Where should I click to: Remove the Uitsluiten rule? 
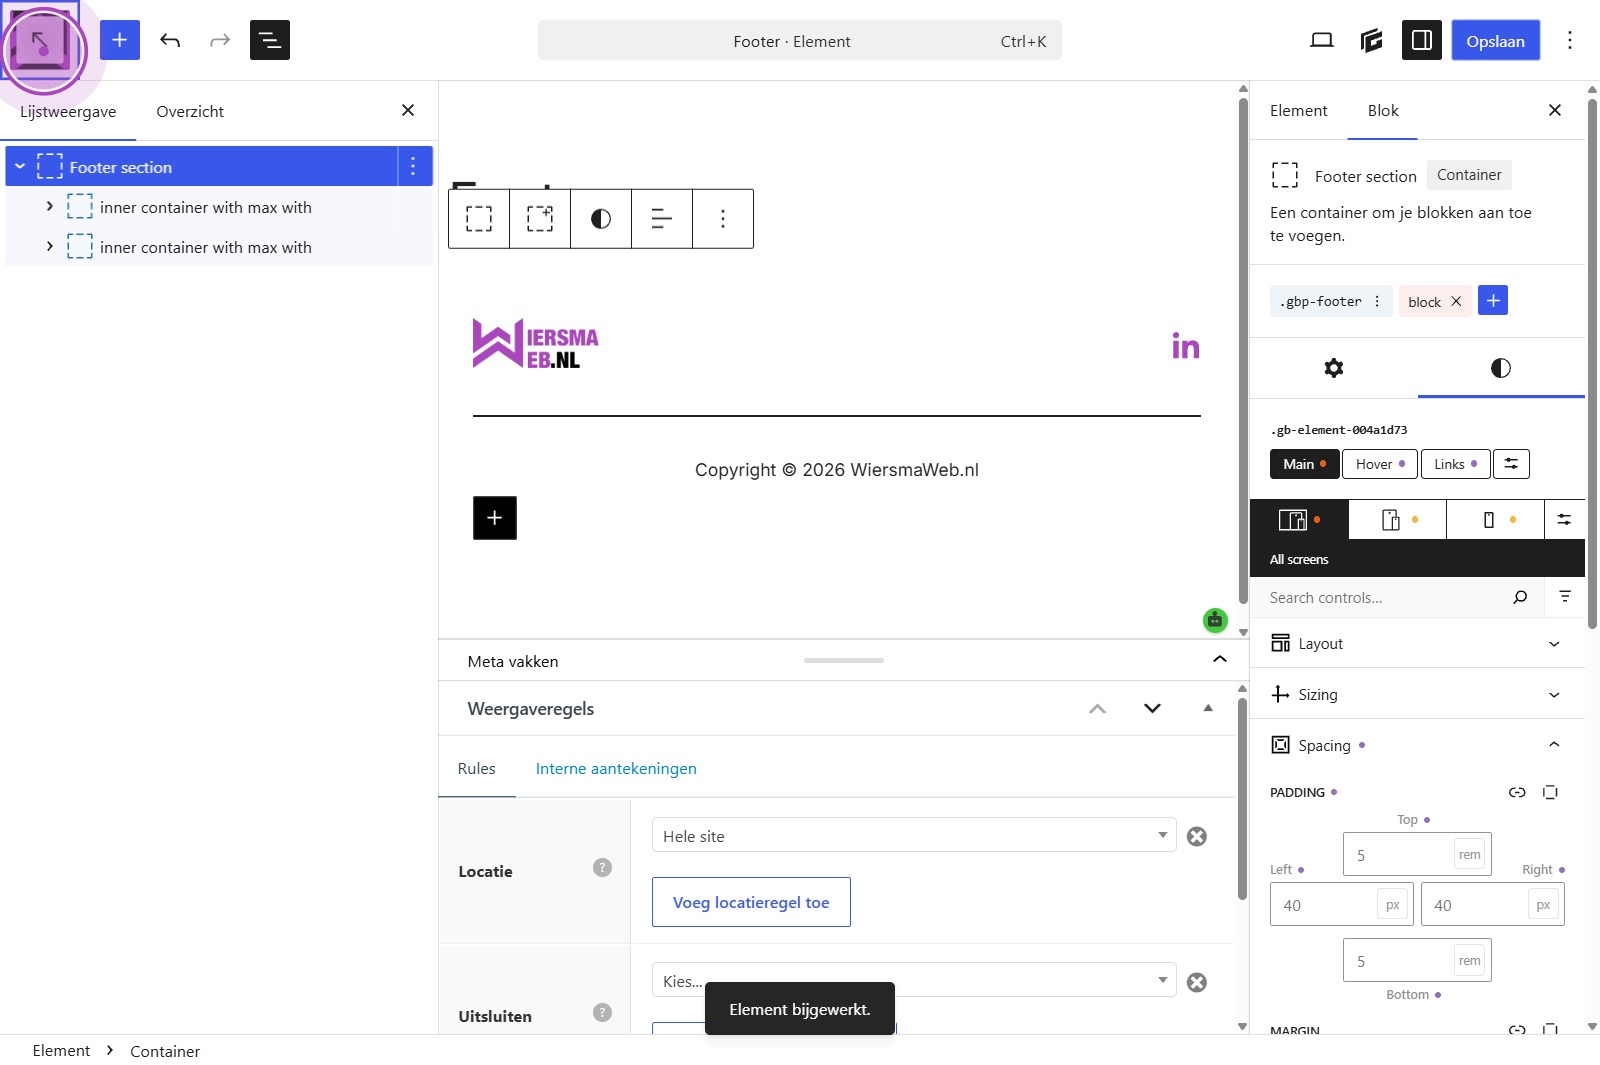coord(1197,982)
